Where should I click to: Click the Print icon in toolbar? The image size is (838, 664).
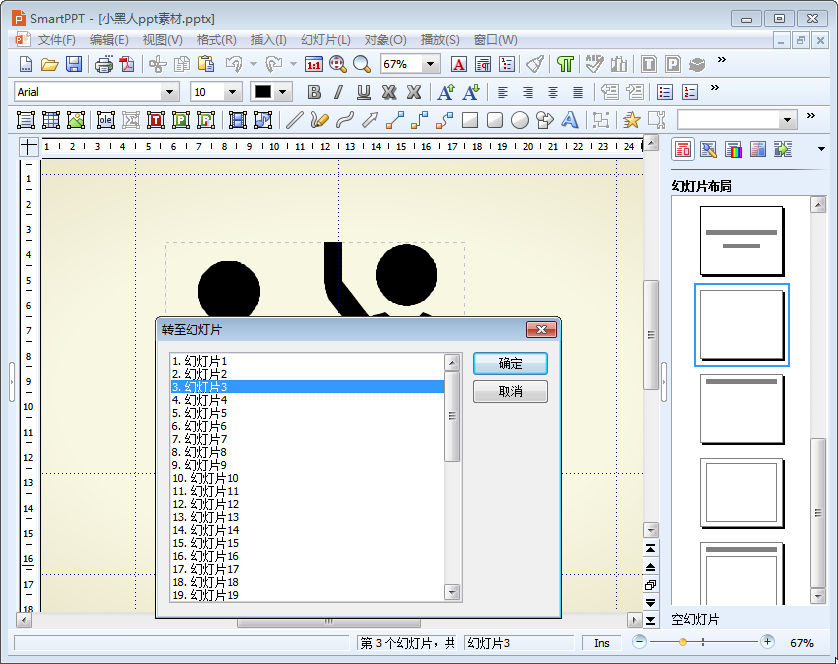[x=103, y=64]
